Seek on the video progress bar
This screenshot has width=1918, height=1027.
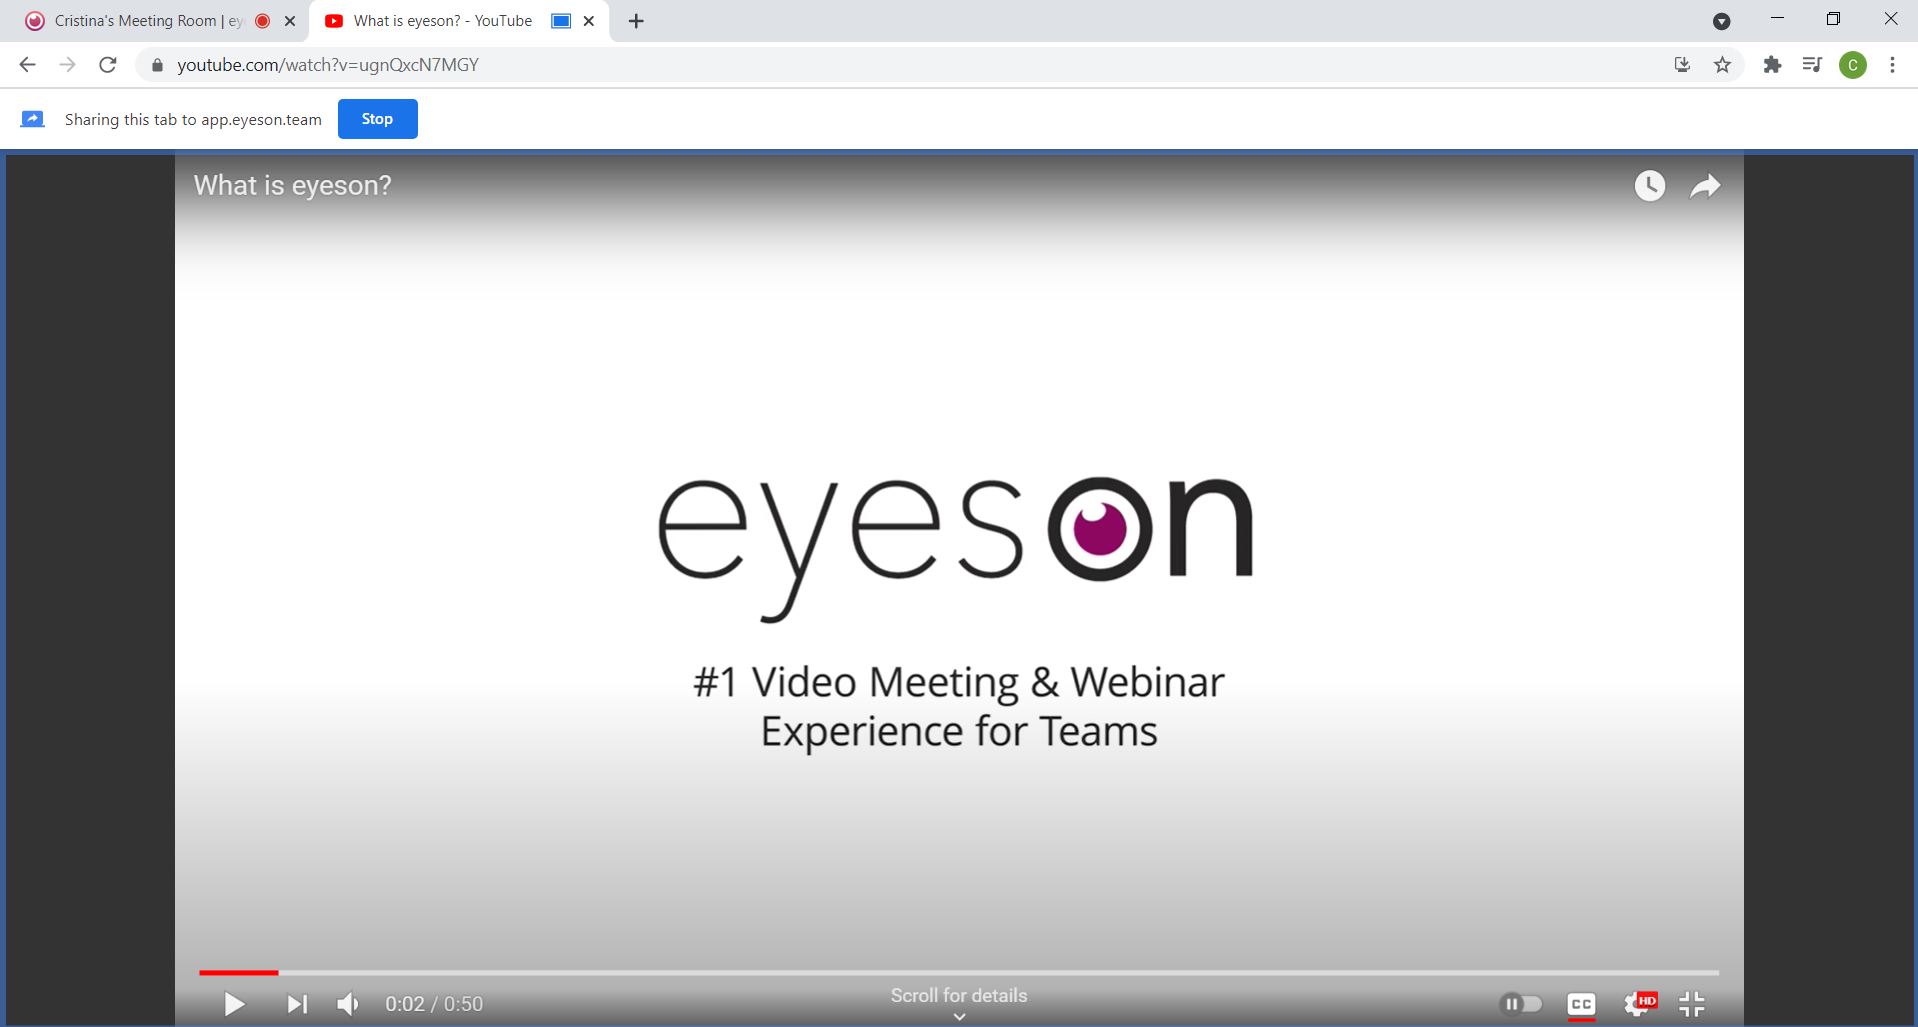click(959, 972)
